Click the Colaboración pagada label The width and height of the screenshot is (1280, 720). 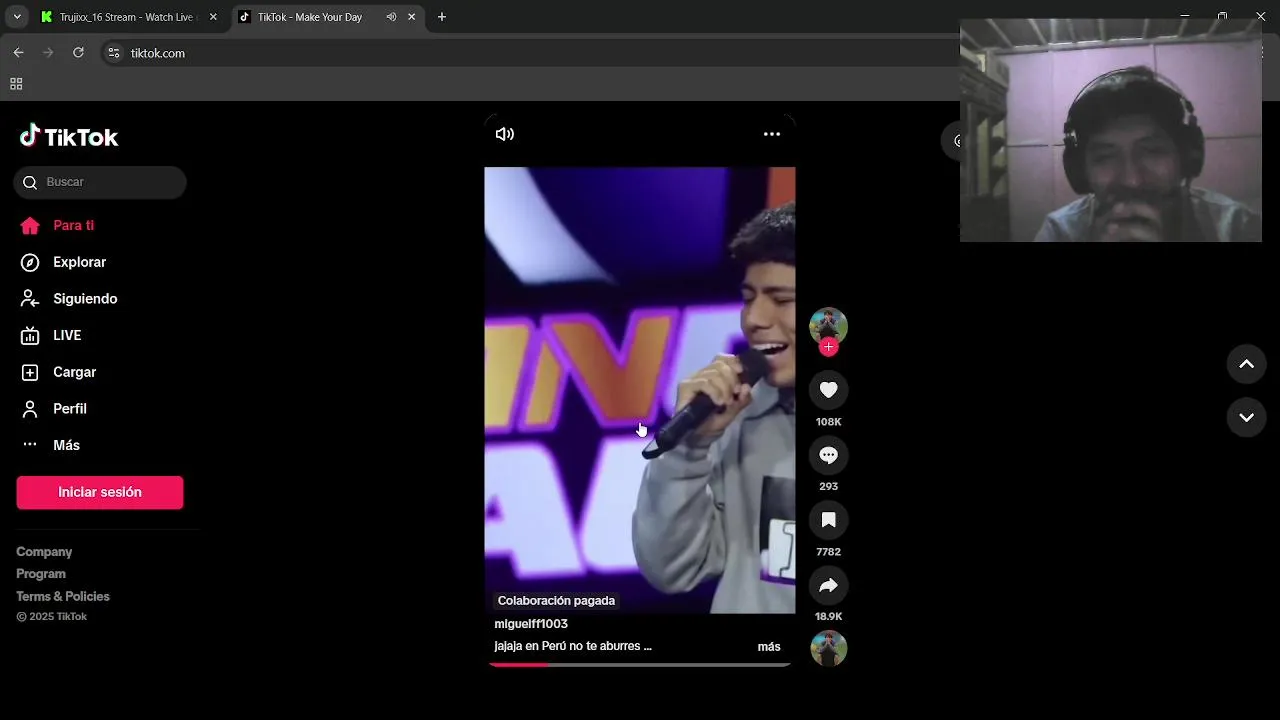556,601
